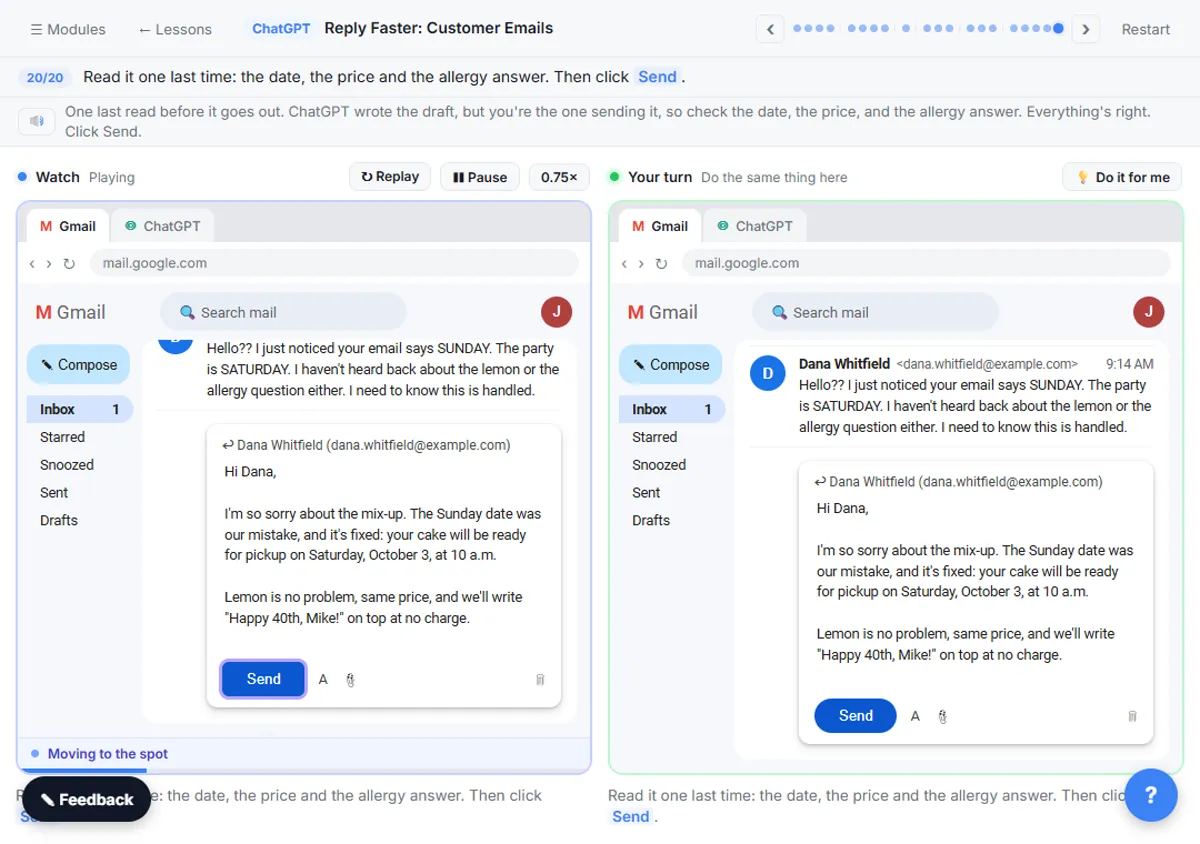Switch to ChatGPT tab in Your turn browser
Image resolution: width=1200 pixels, height=844 pixels.
coord(754,226)
